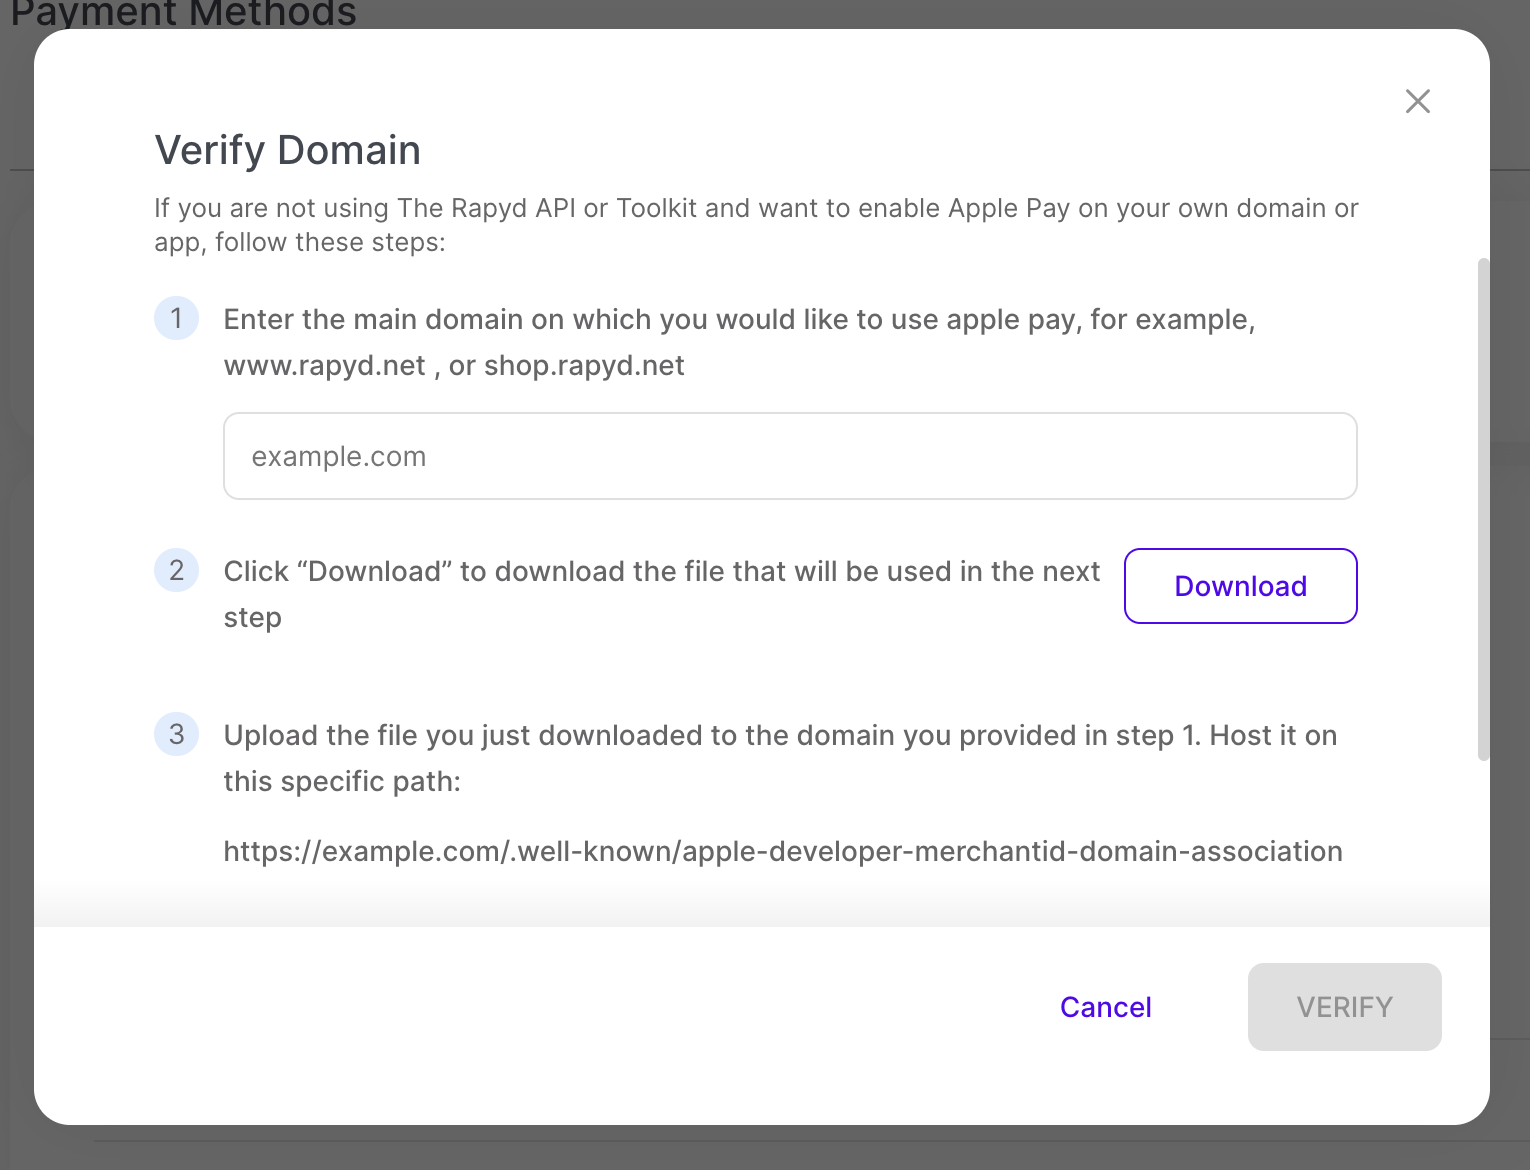Screen dimensions: 1530x1170
Task: Tap the circled 2 beside the Download step
Action: click(x=176, y=570)
